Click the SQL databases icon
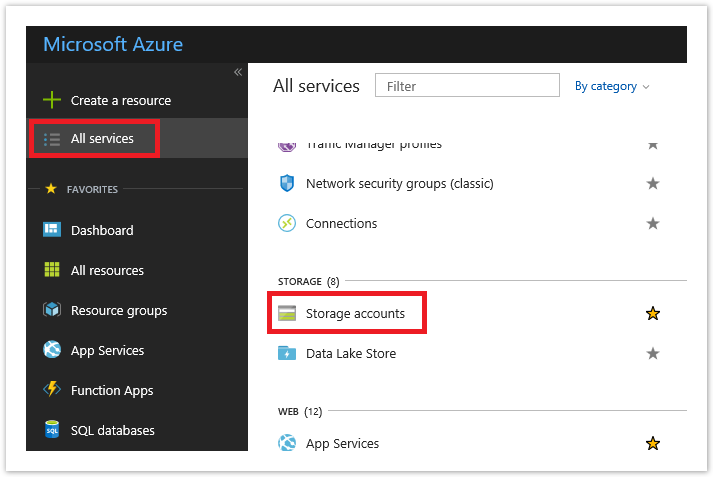The image size is (713, 477). pyautogui.click(x=52, y=429)
